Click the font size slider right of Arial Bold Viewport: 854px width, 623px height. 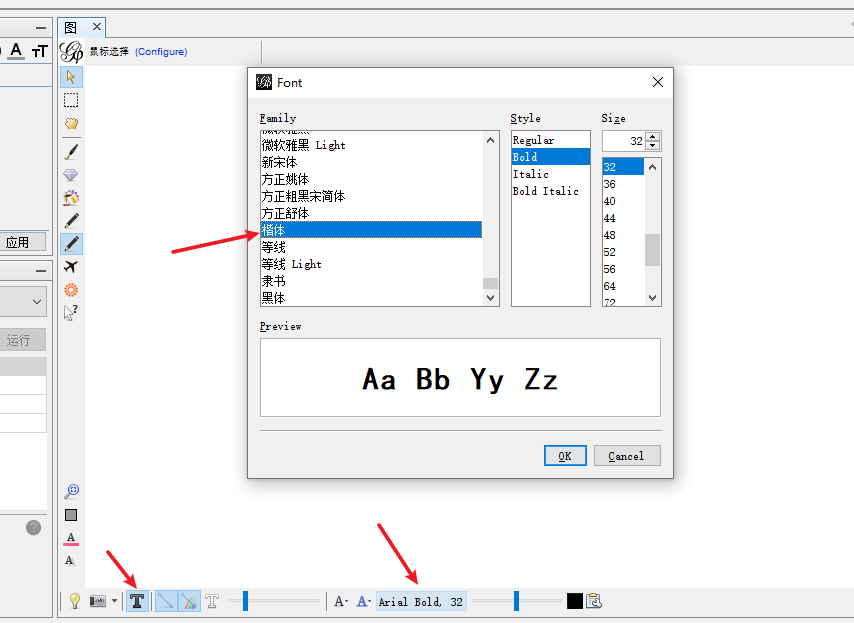pos(516,601)
